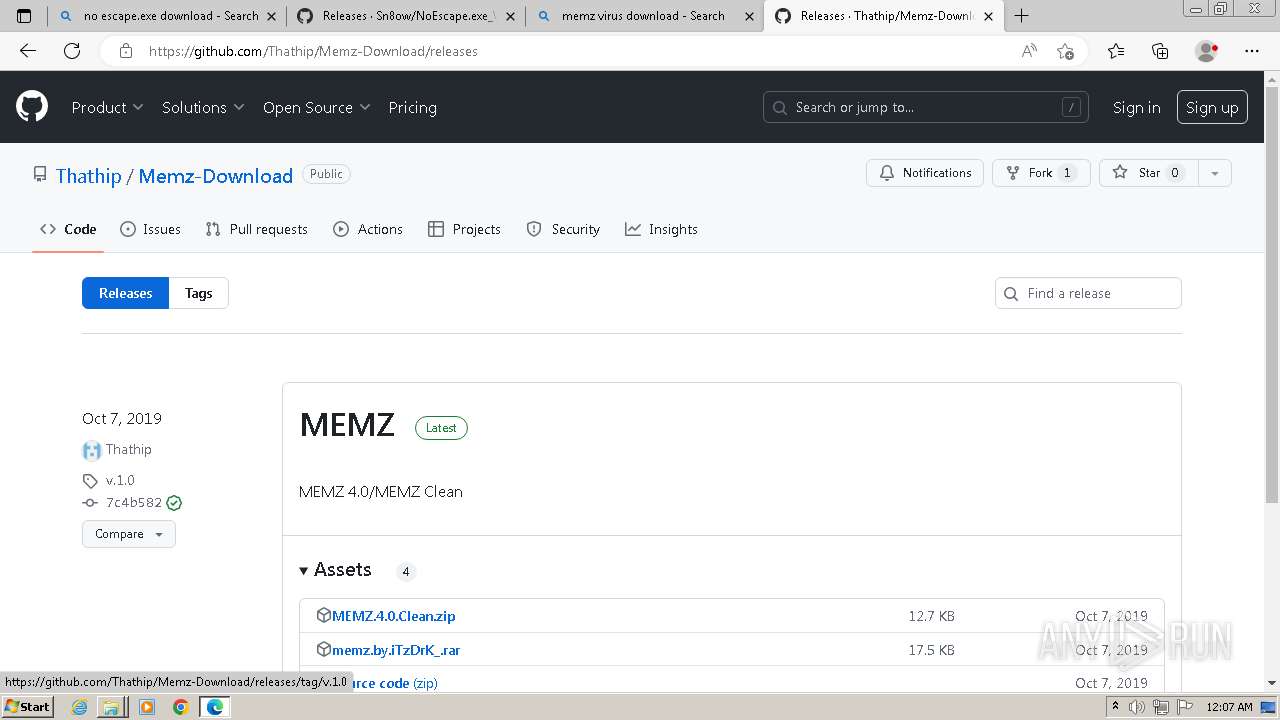Click the GitHub Octocat logo
This screenshot has width=1280, height=720.
[32, 107]
